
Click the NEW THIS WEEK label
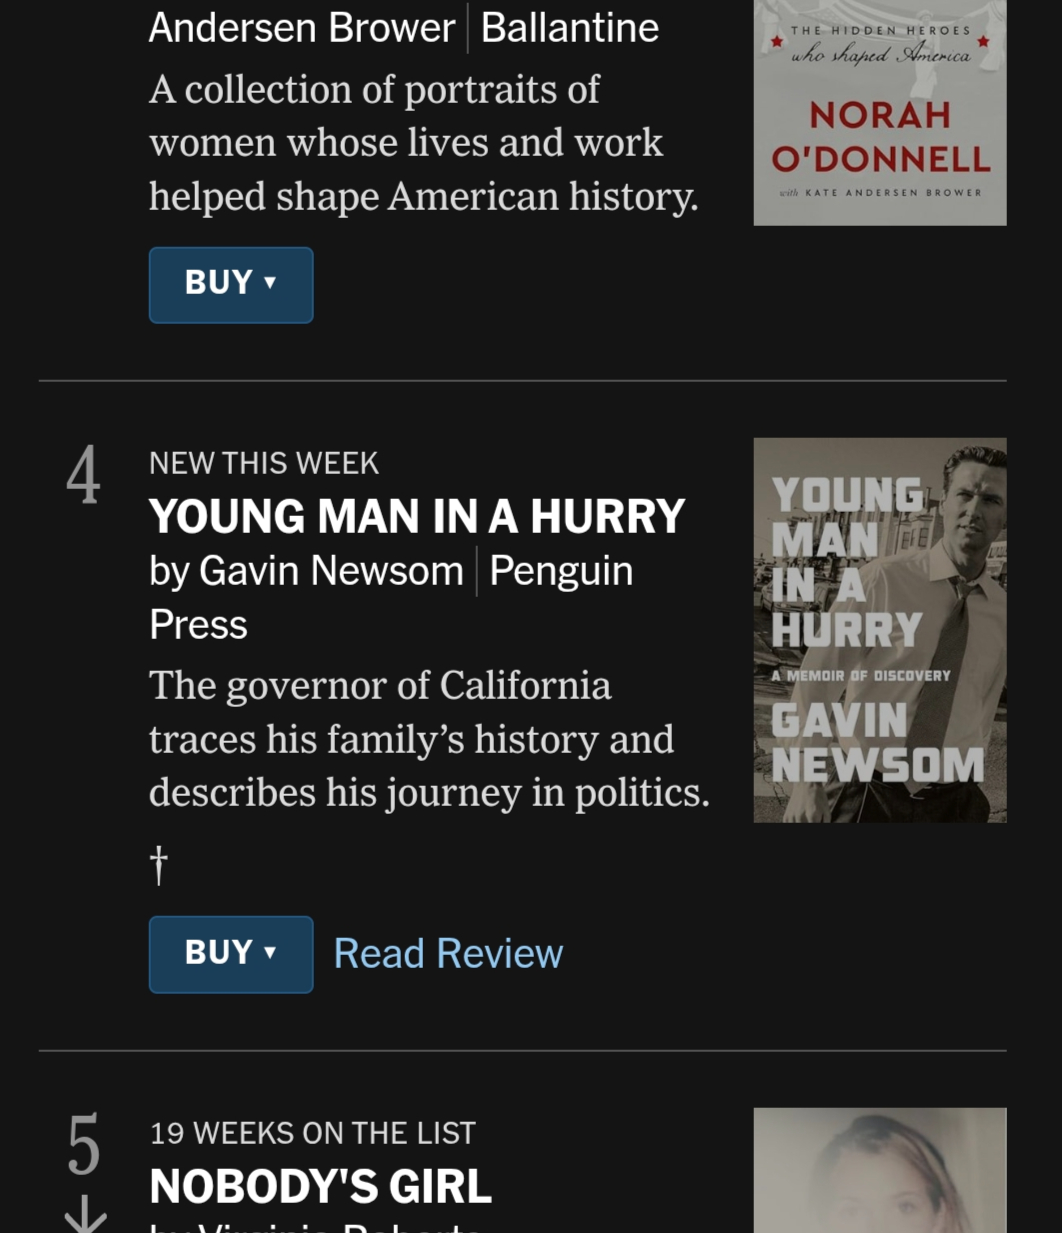[264, 463]
